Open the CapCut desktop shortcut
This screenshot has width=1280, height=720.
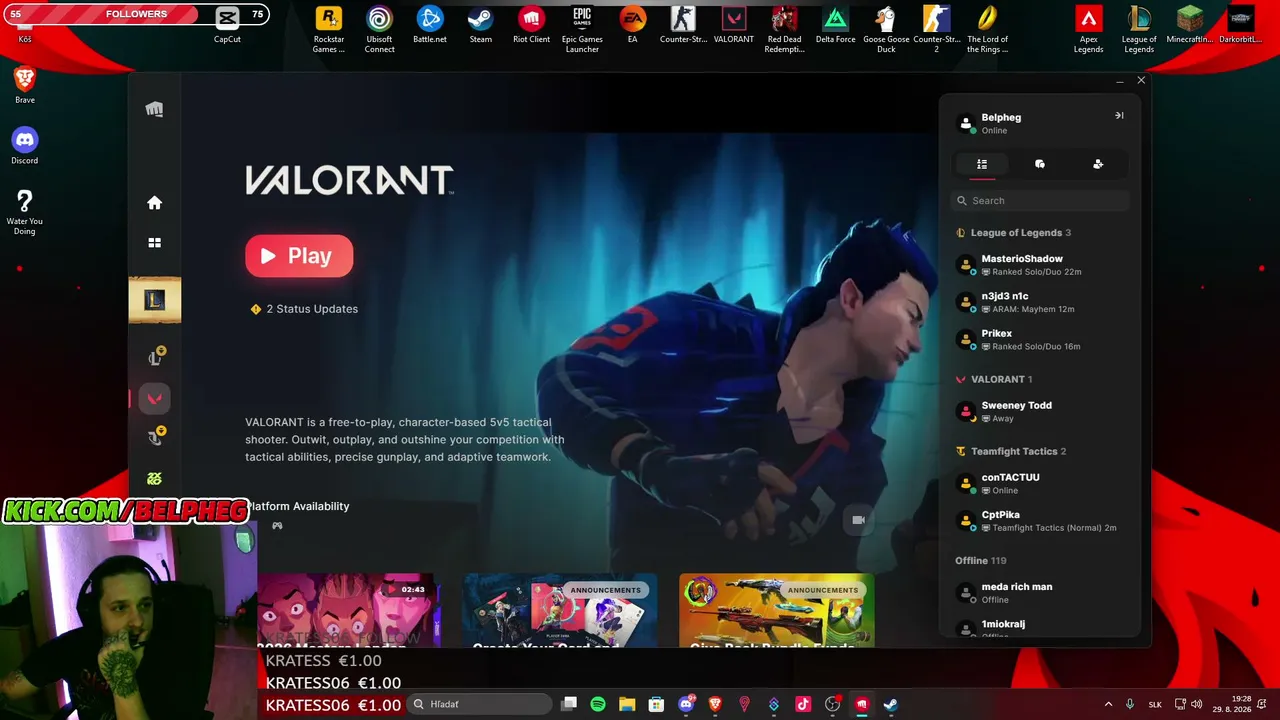click(x=227, y=25)
